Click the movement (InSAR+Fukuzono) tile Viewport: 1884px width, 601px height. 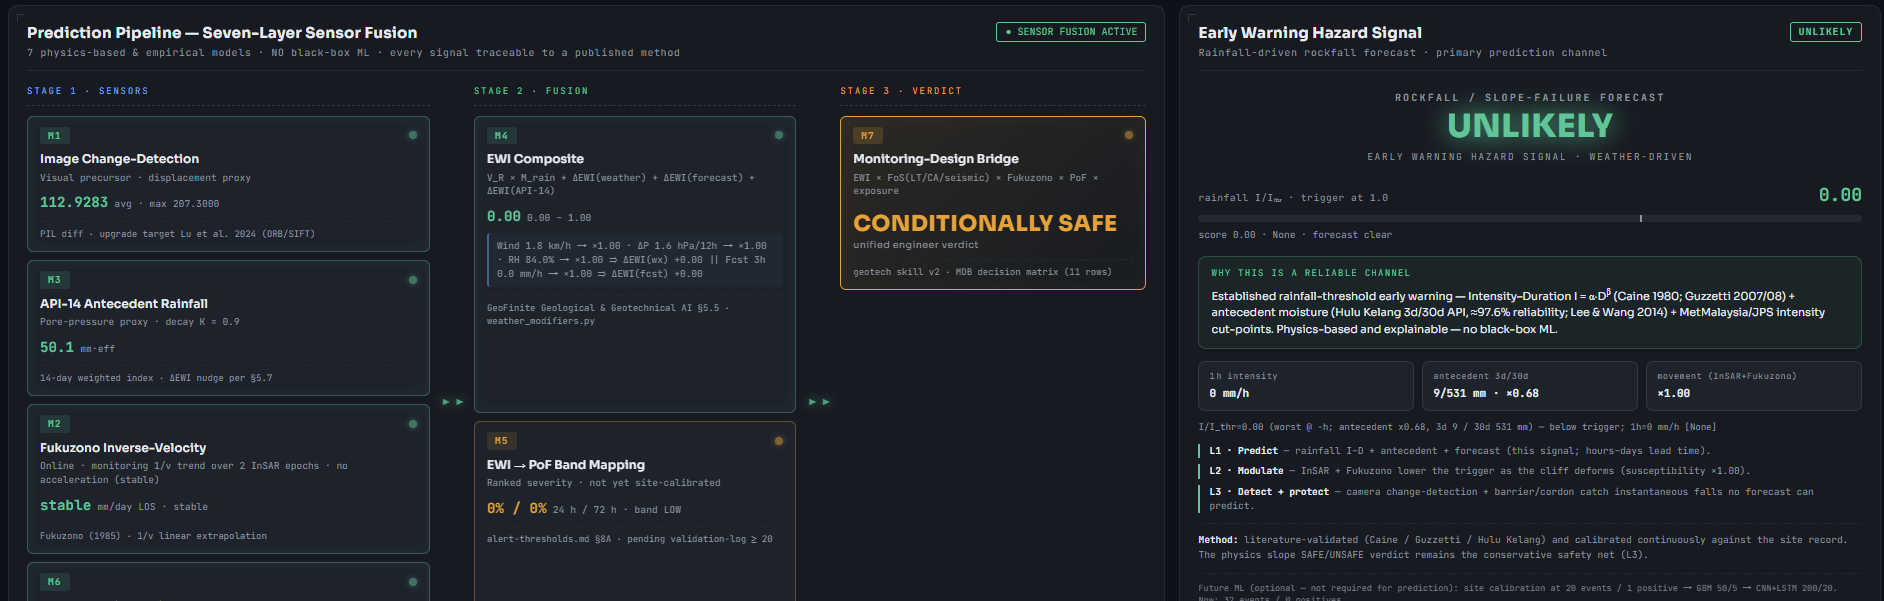point(1754,386)
